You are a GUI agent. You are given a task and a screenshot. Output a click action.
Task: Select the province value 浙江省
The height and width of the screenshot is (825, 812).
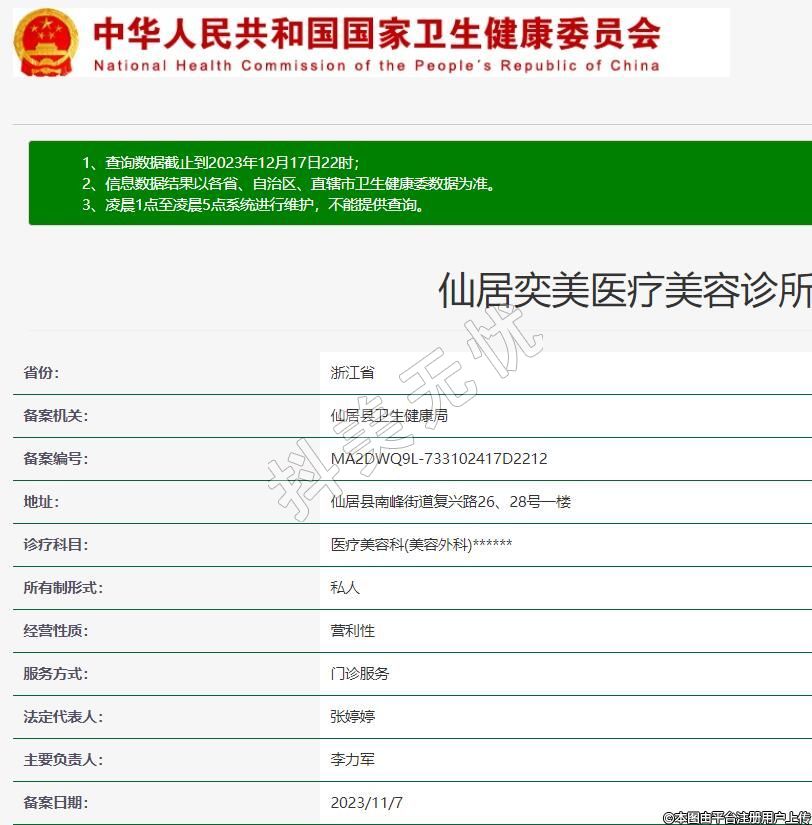tap(352, 373)
